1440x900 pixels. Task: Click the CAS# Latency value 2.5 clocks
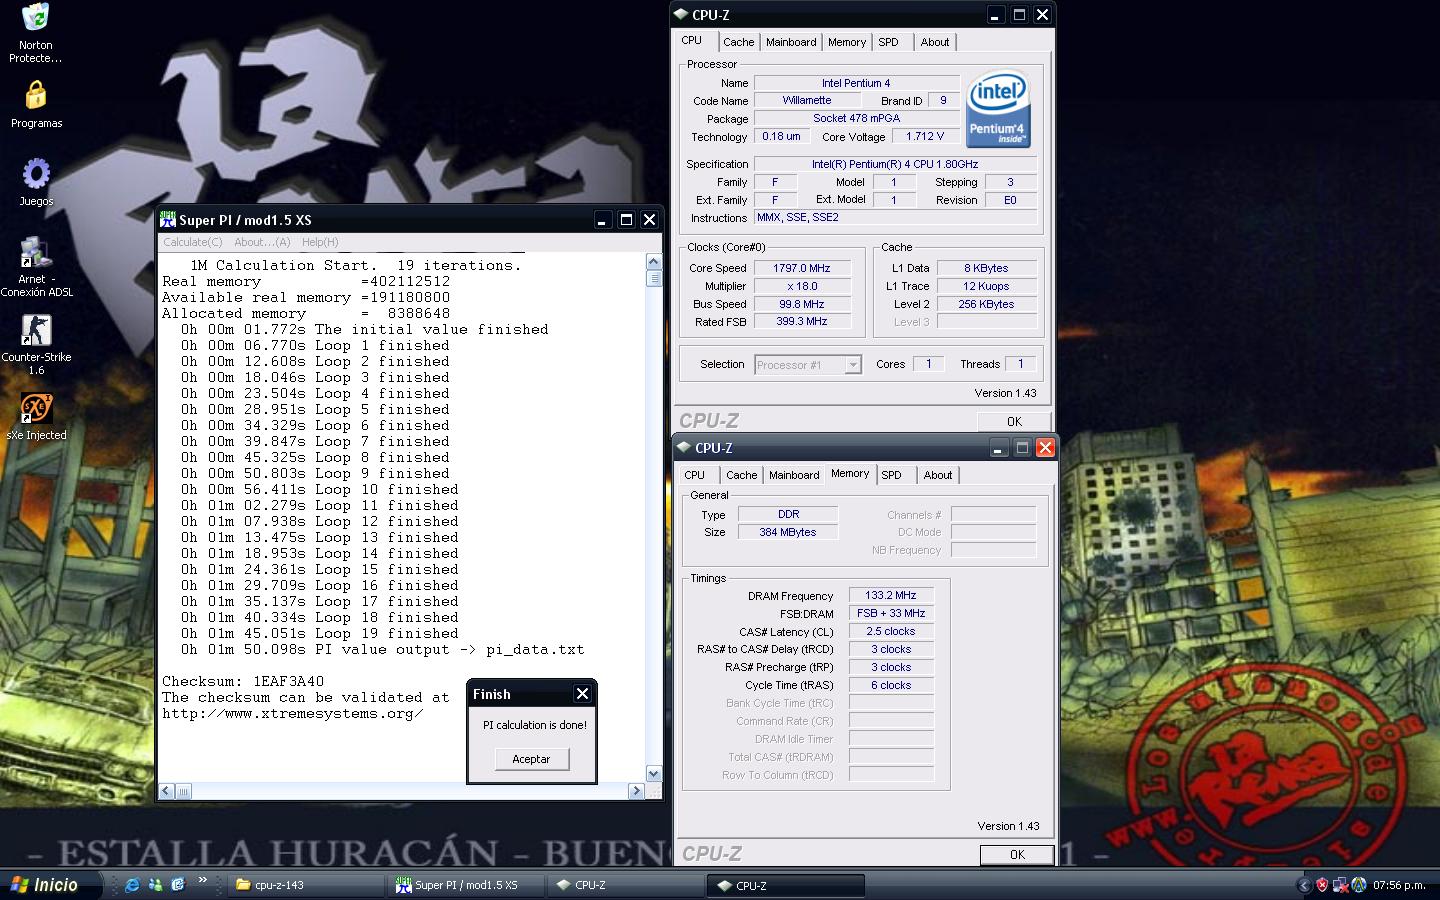891,631
